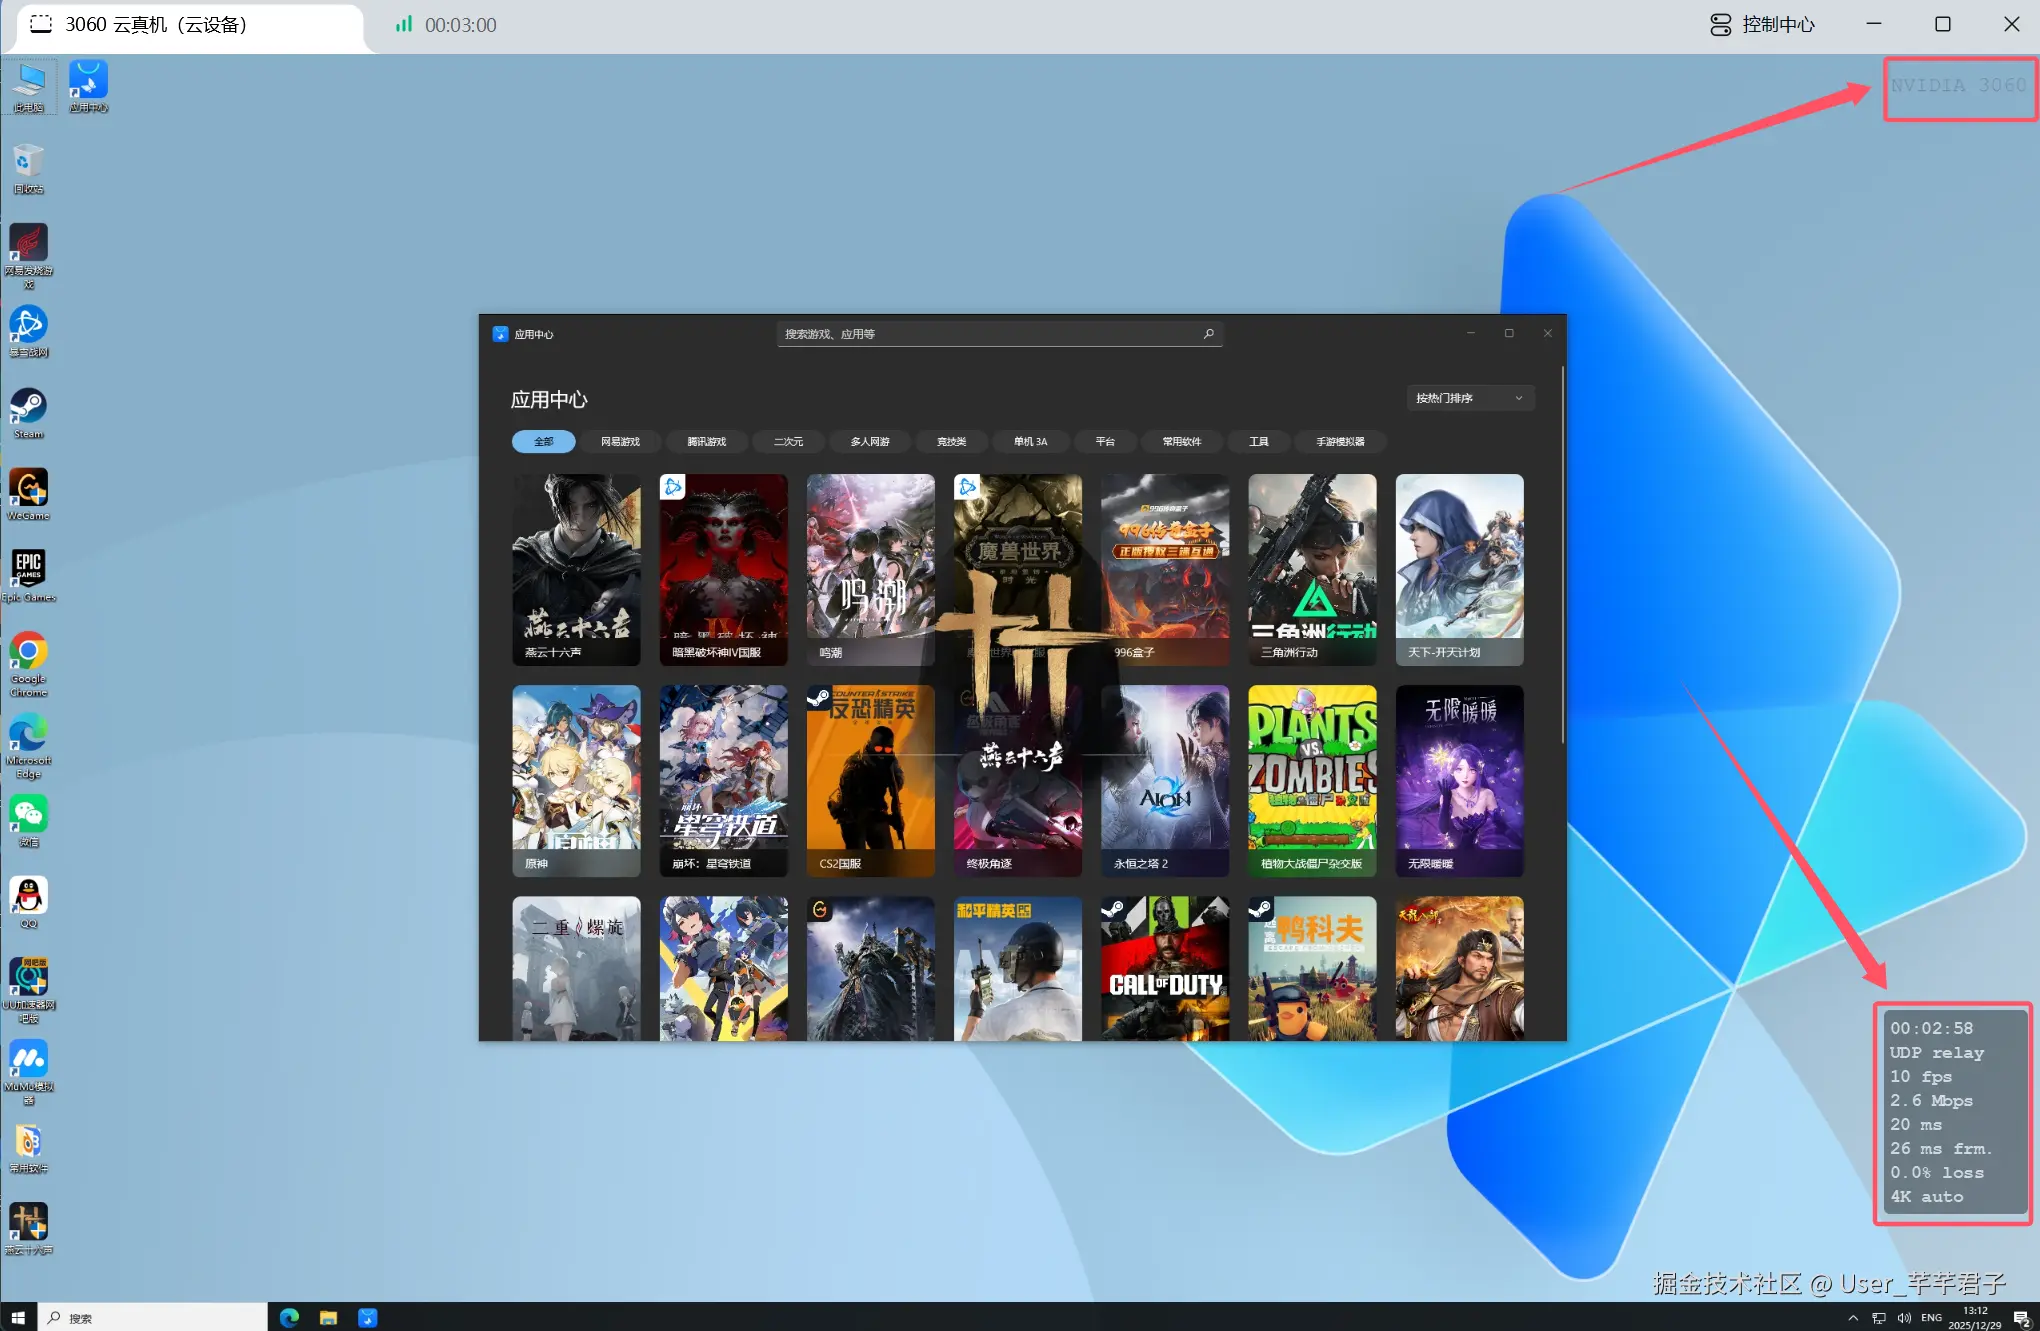The image size is (2040, 1331).
Task: Select the 手游模拟器 filter tab
Action: point(1340,441)
